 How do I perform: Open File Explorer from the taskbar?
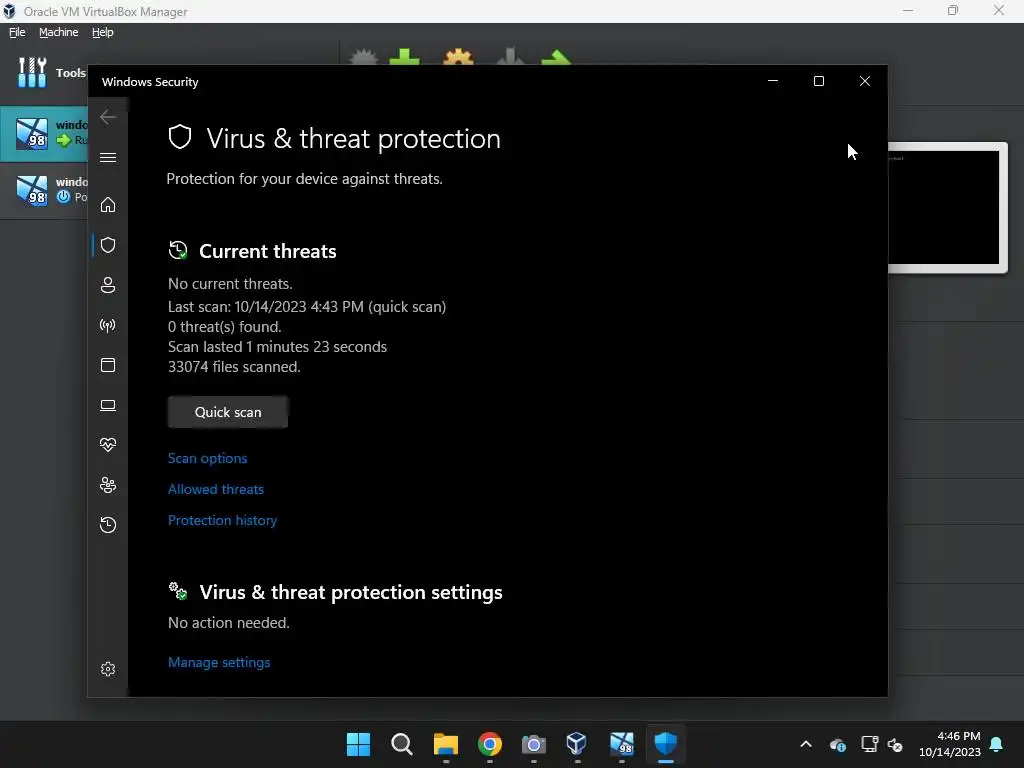[445, 744]
